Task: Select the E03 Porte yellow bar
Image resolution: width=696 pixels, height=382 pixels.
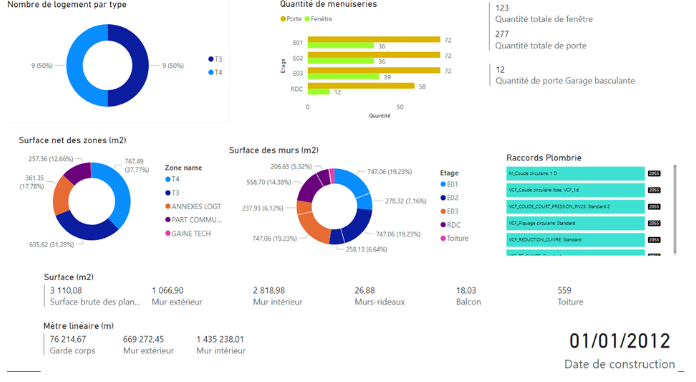Action: (374, 70)
